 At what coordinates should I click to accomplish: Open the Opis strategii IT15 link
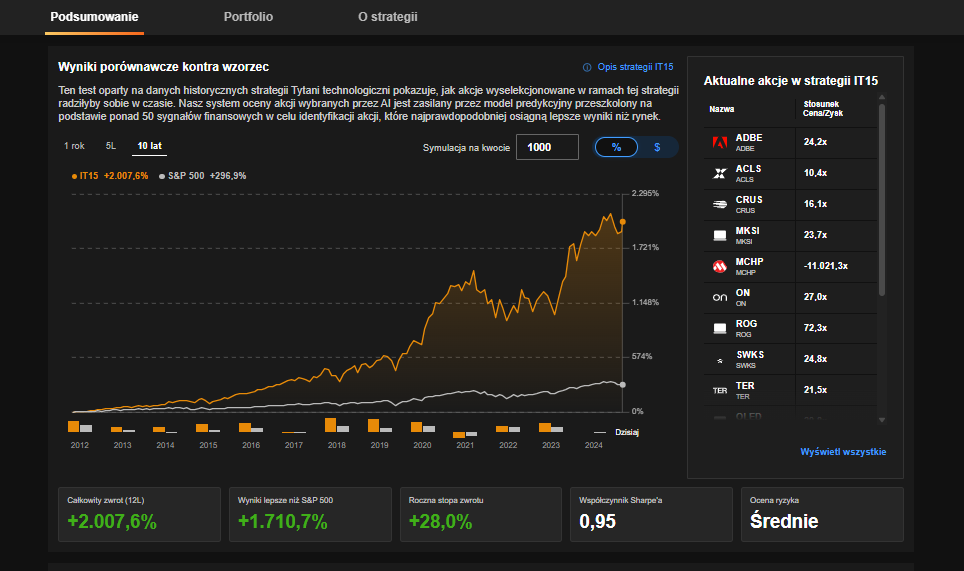(x=635, y=66)
